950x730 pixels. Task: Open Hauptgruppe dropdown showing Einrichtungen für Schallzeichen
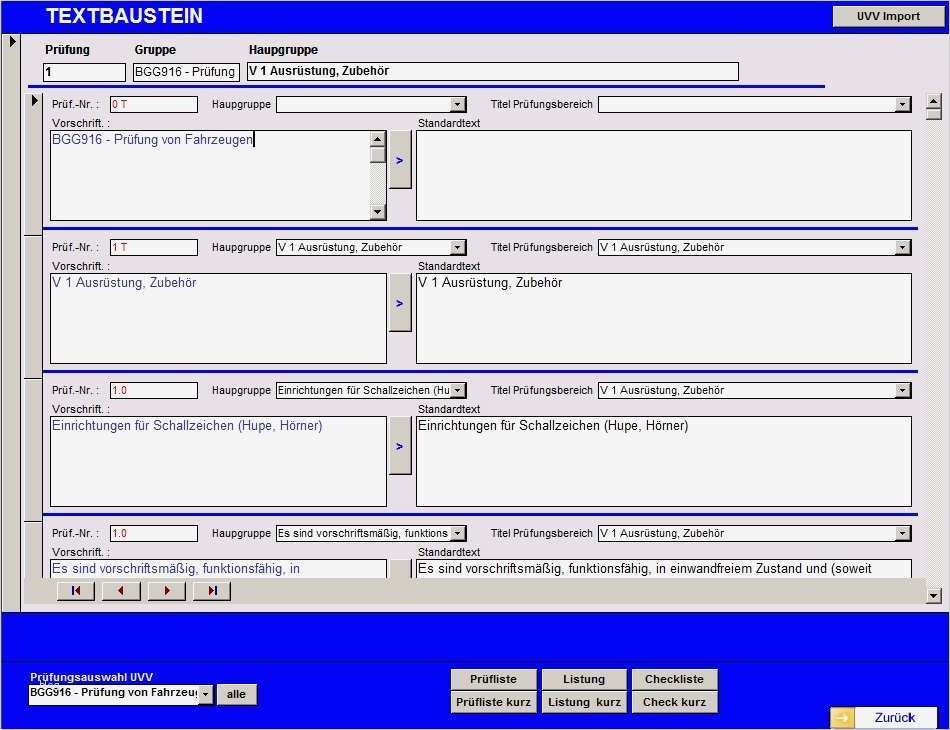(x=459, y=390)
